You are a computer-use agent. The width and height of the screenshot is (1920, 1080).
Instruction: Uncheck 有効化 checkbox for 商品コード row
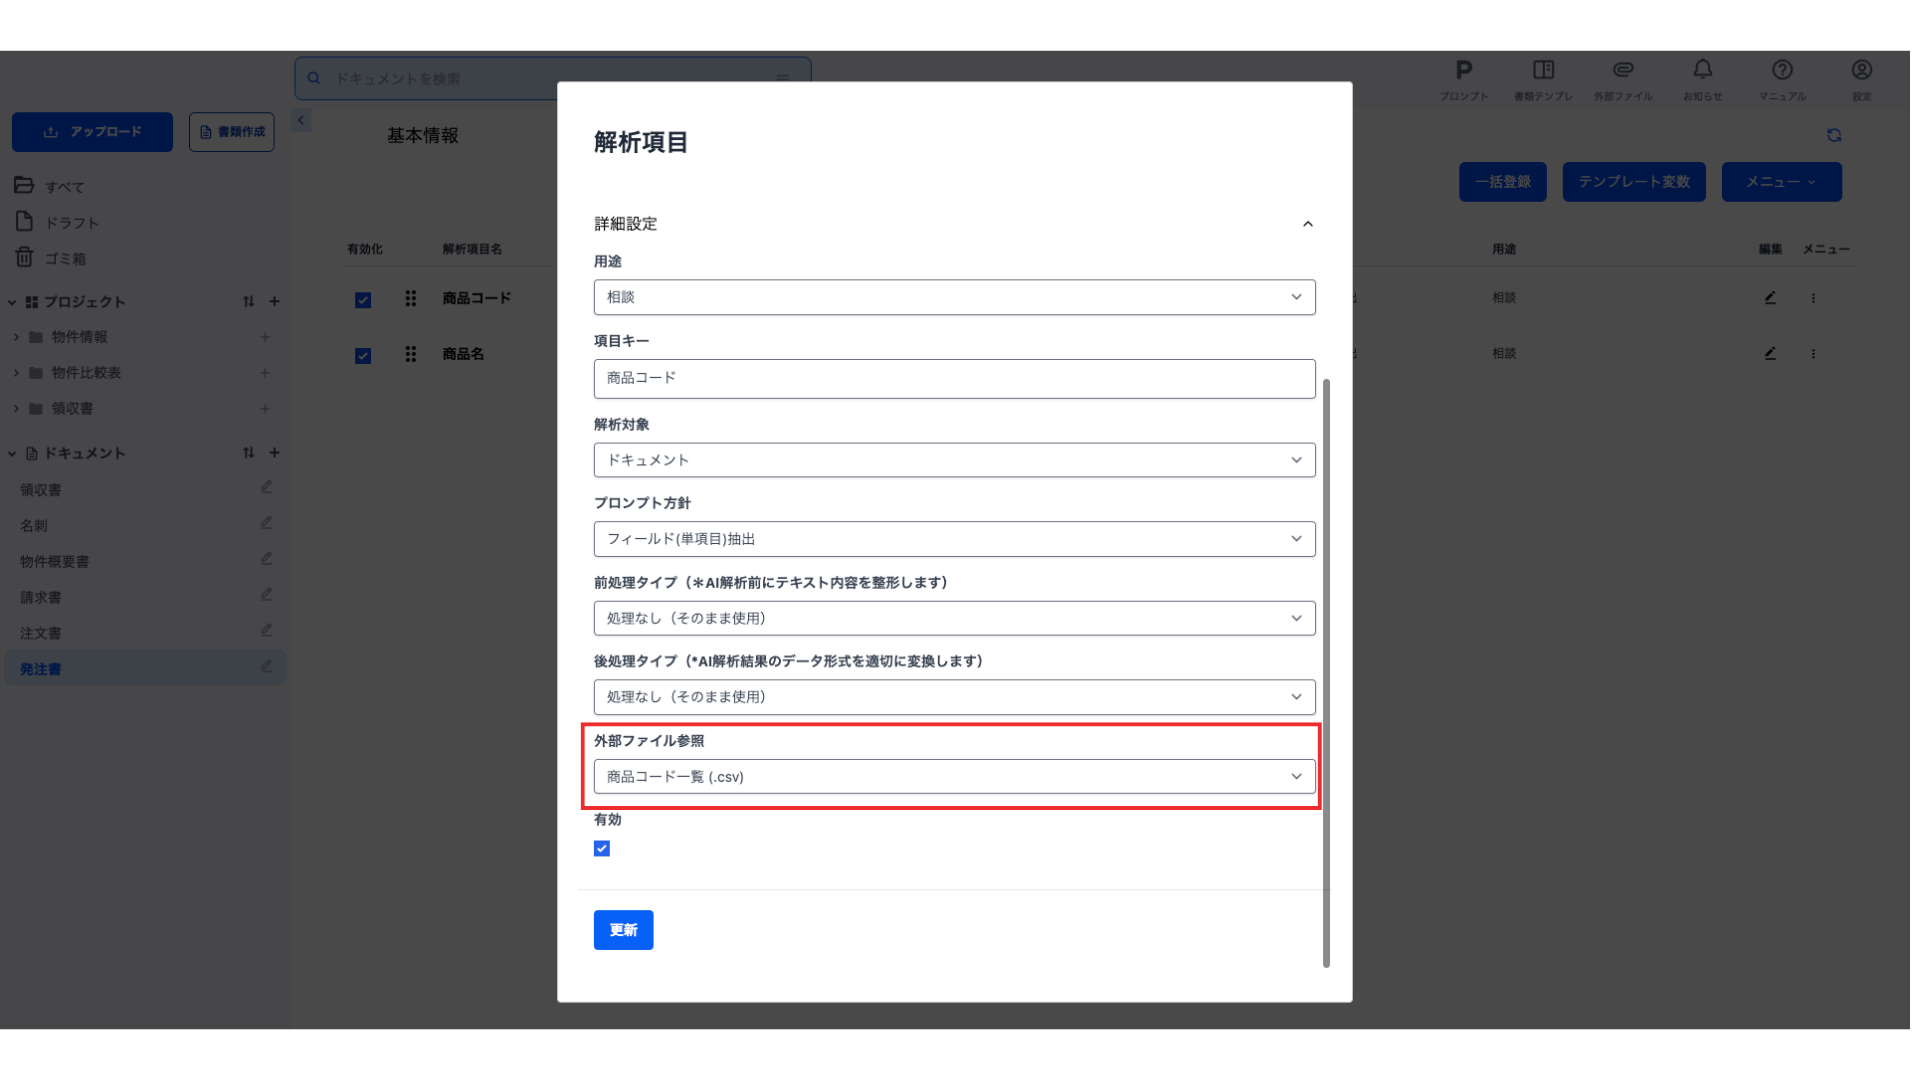pos(363,300)
